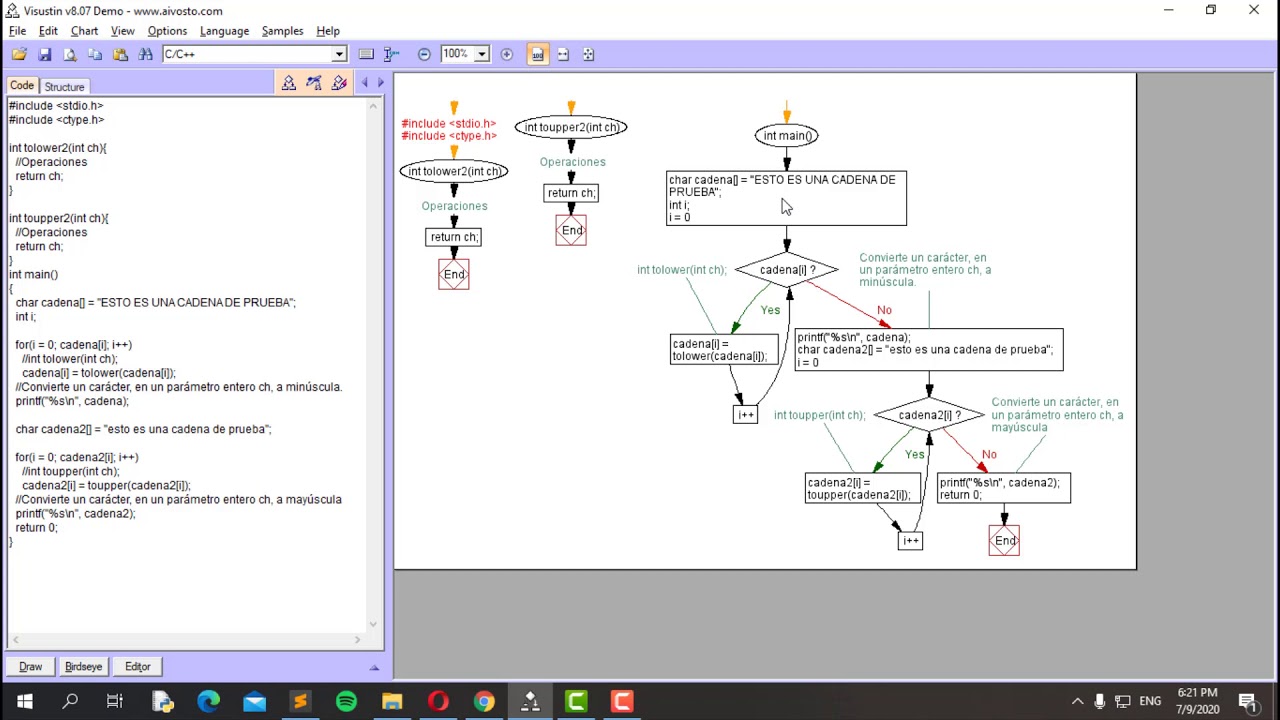
Task: Select the 'int toupper2(int ch)' flowchart oval
Action: (x=571, y=127)
